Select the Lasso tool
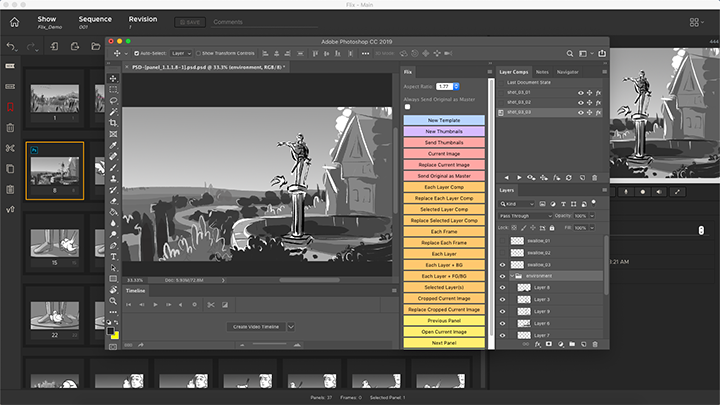Viewport: 720px width, 405px height. [x=113, y=99]
